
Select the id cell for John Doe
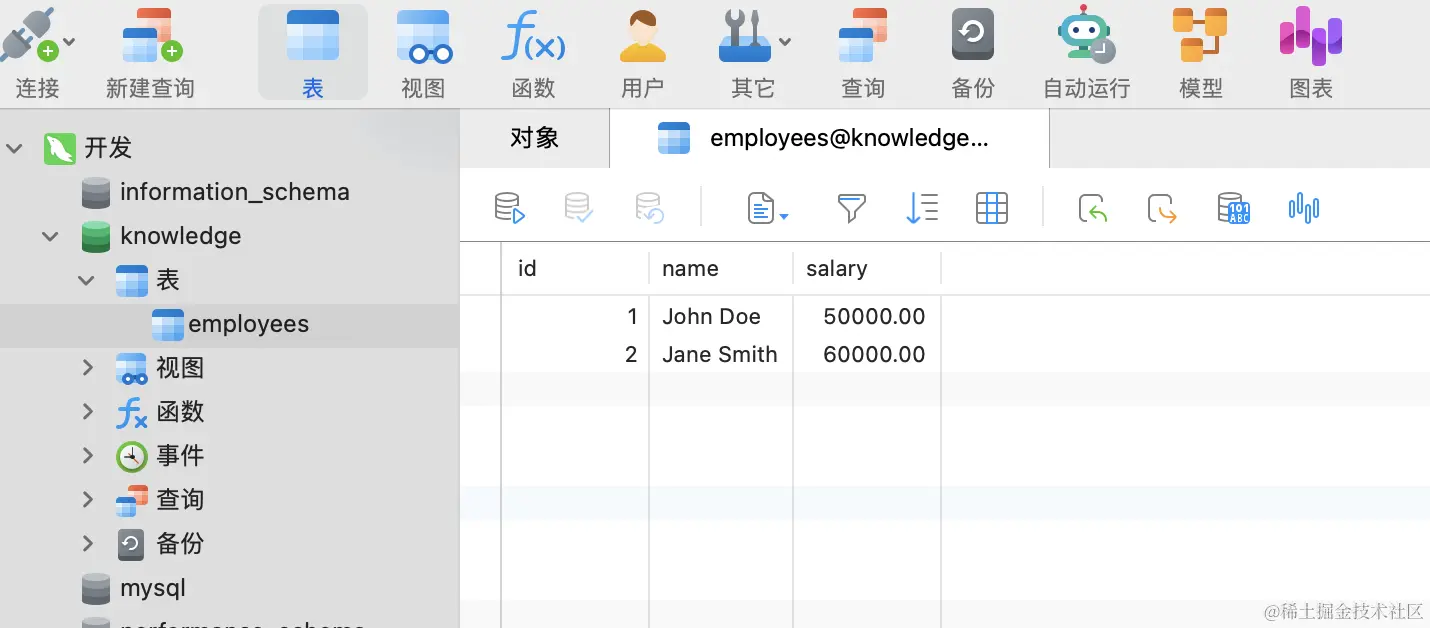(x=575, y=316)
